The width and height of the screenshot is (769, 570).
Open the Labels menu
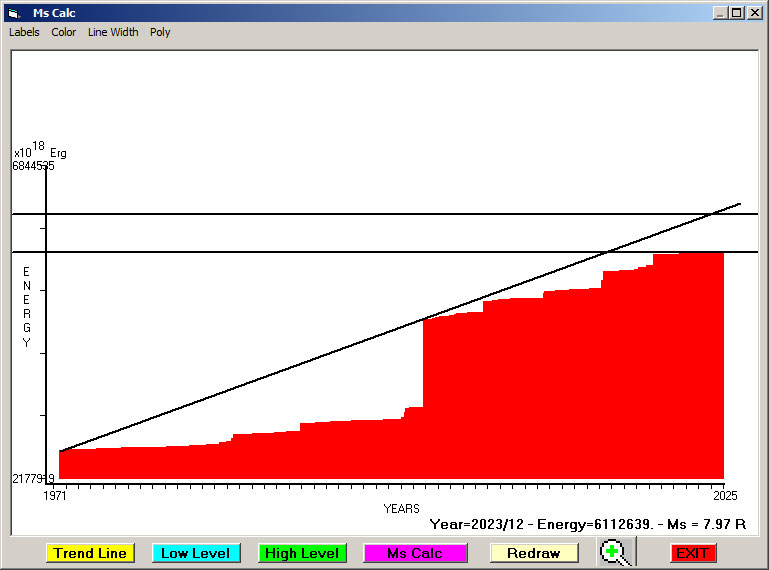tap(24, 32)
